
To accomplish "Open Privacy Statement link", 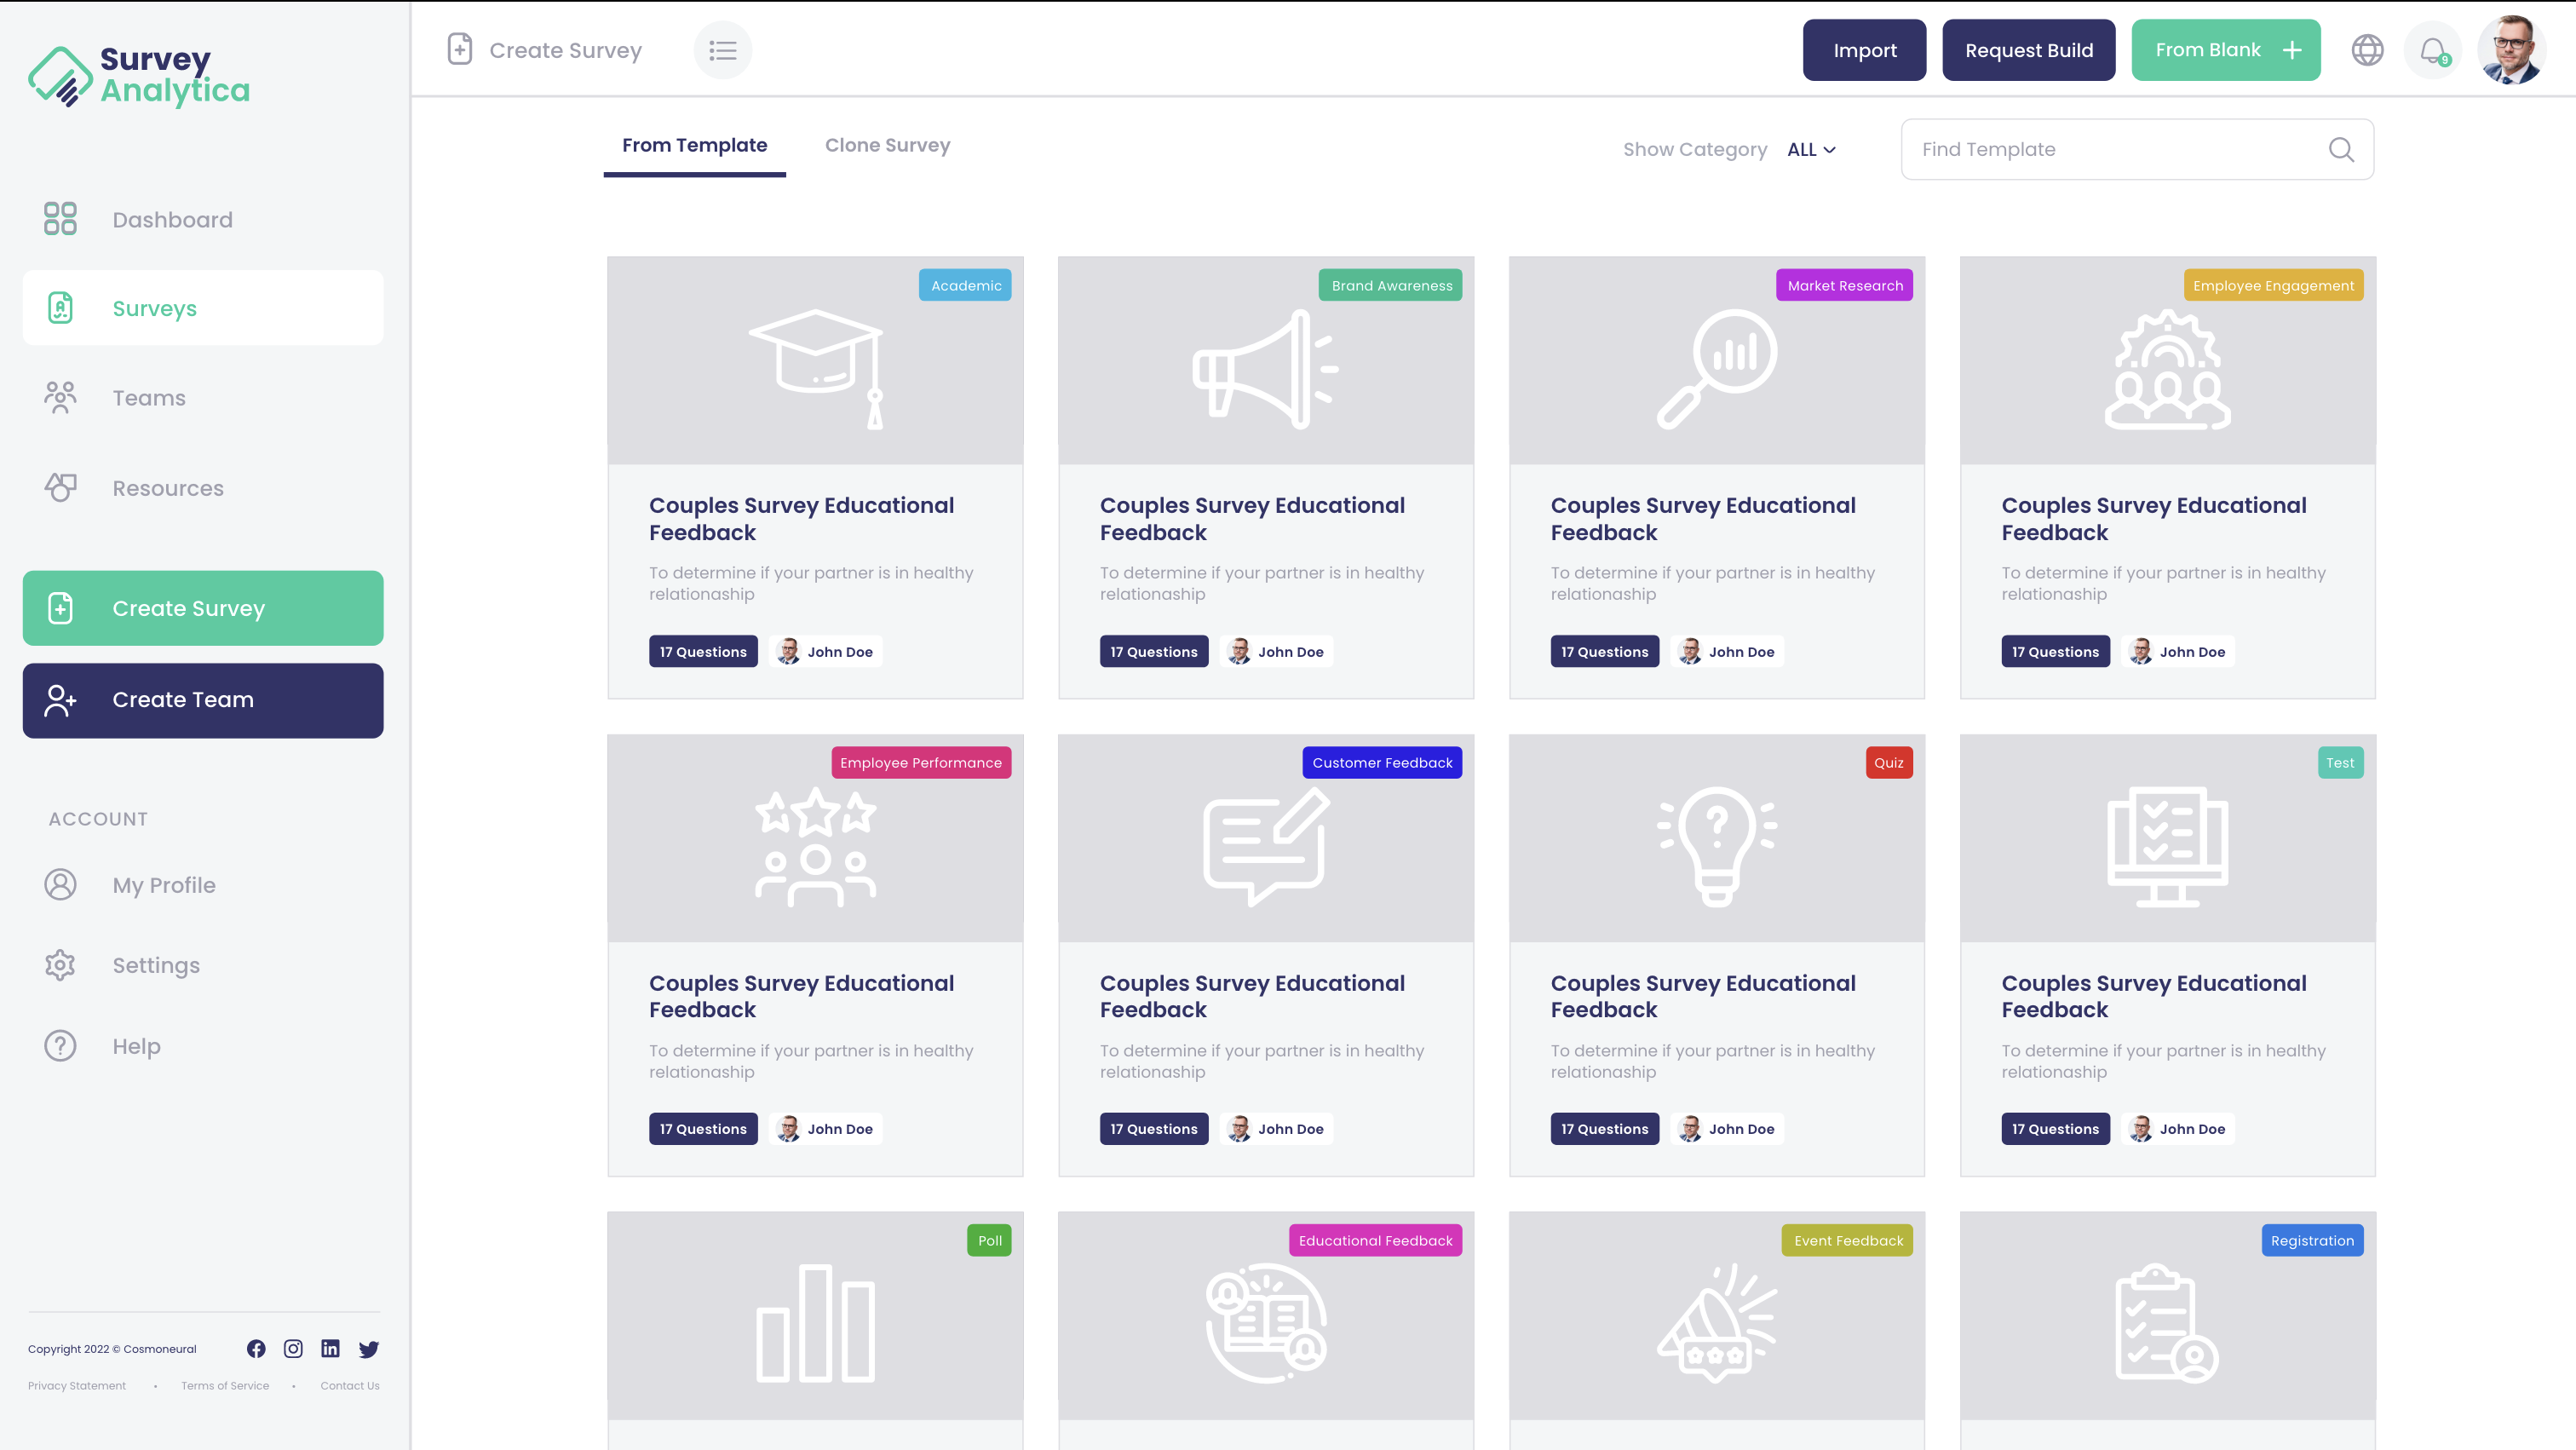I will [x=77, y=1386].
